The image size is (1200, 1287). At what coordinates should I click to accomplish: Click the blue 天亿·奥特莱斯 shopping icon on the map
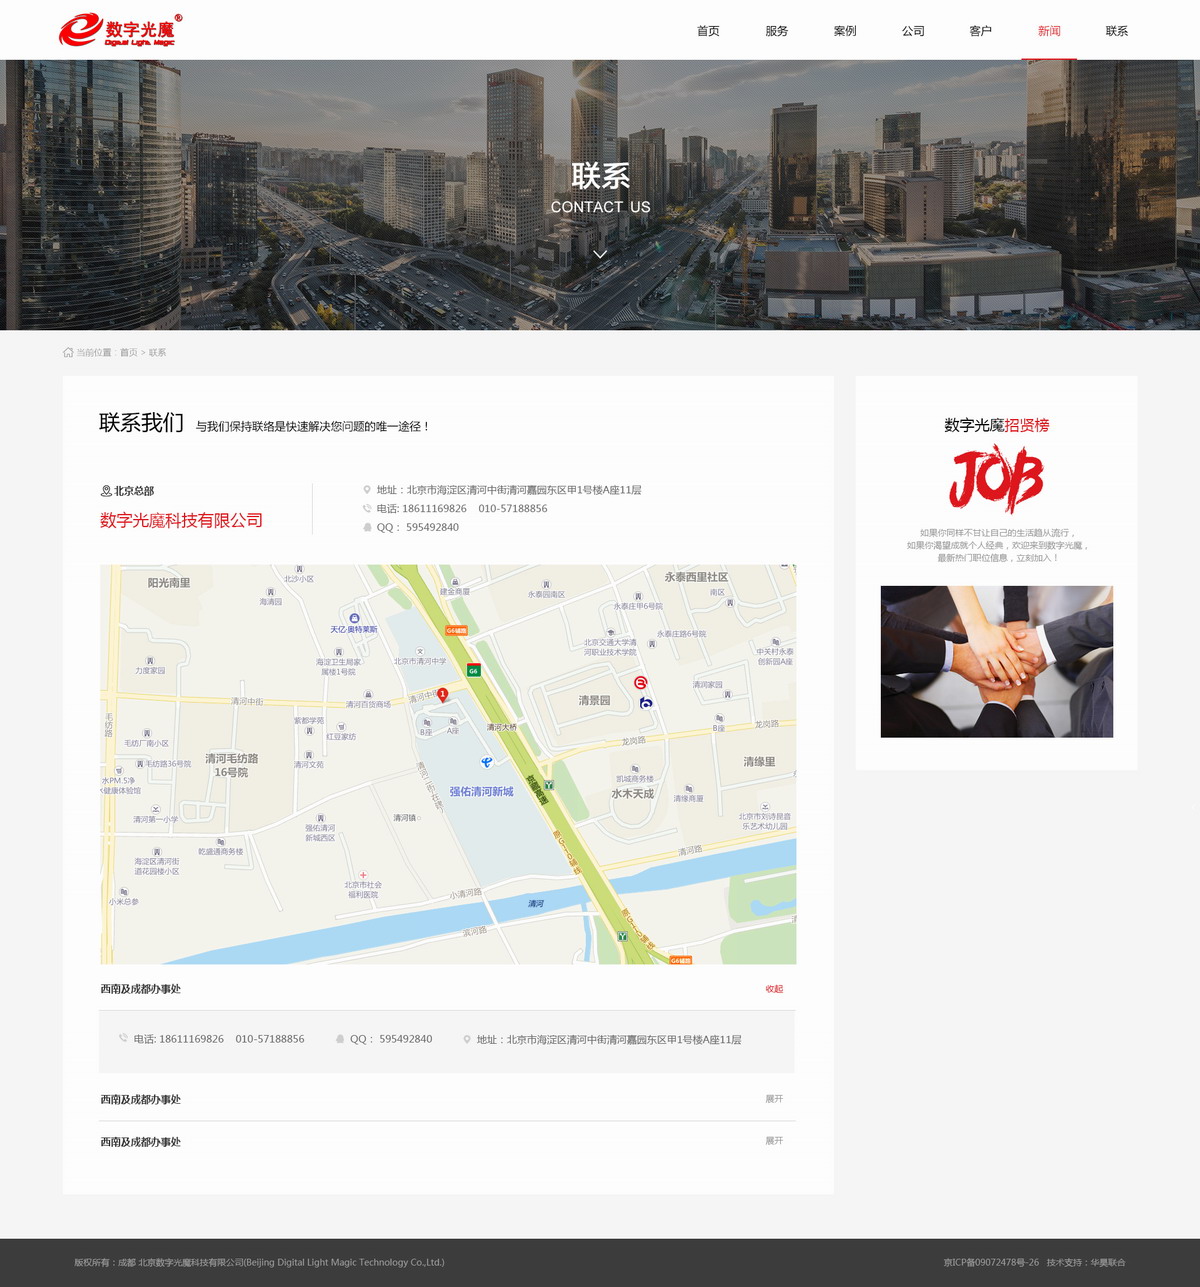click(354, 618)
